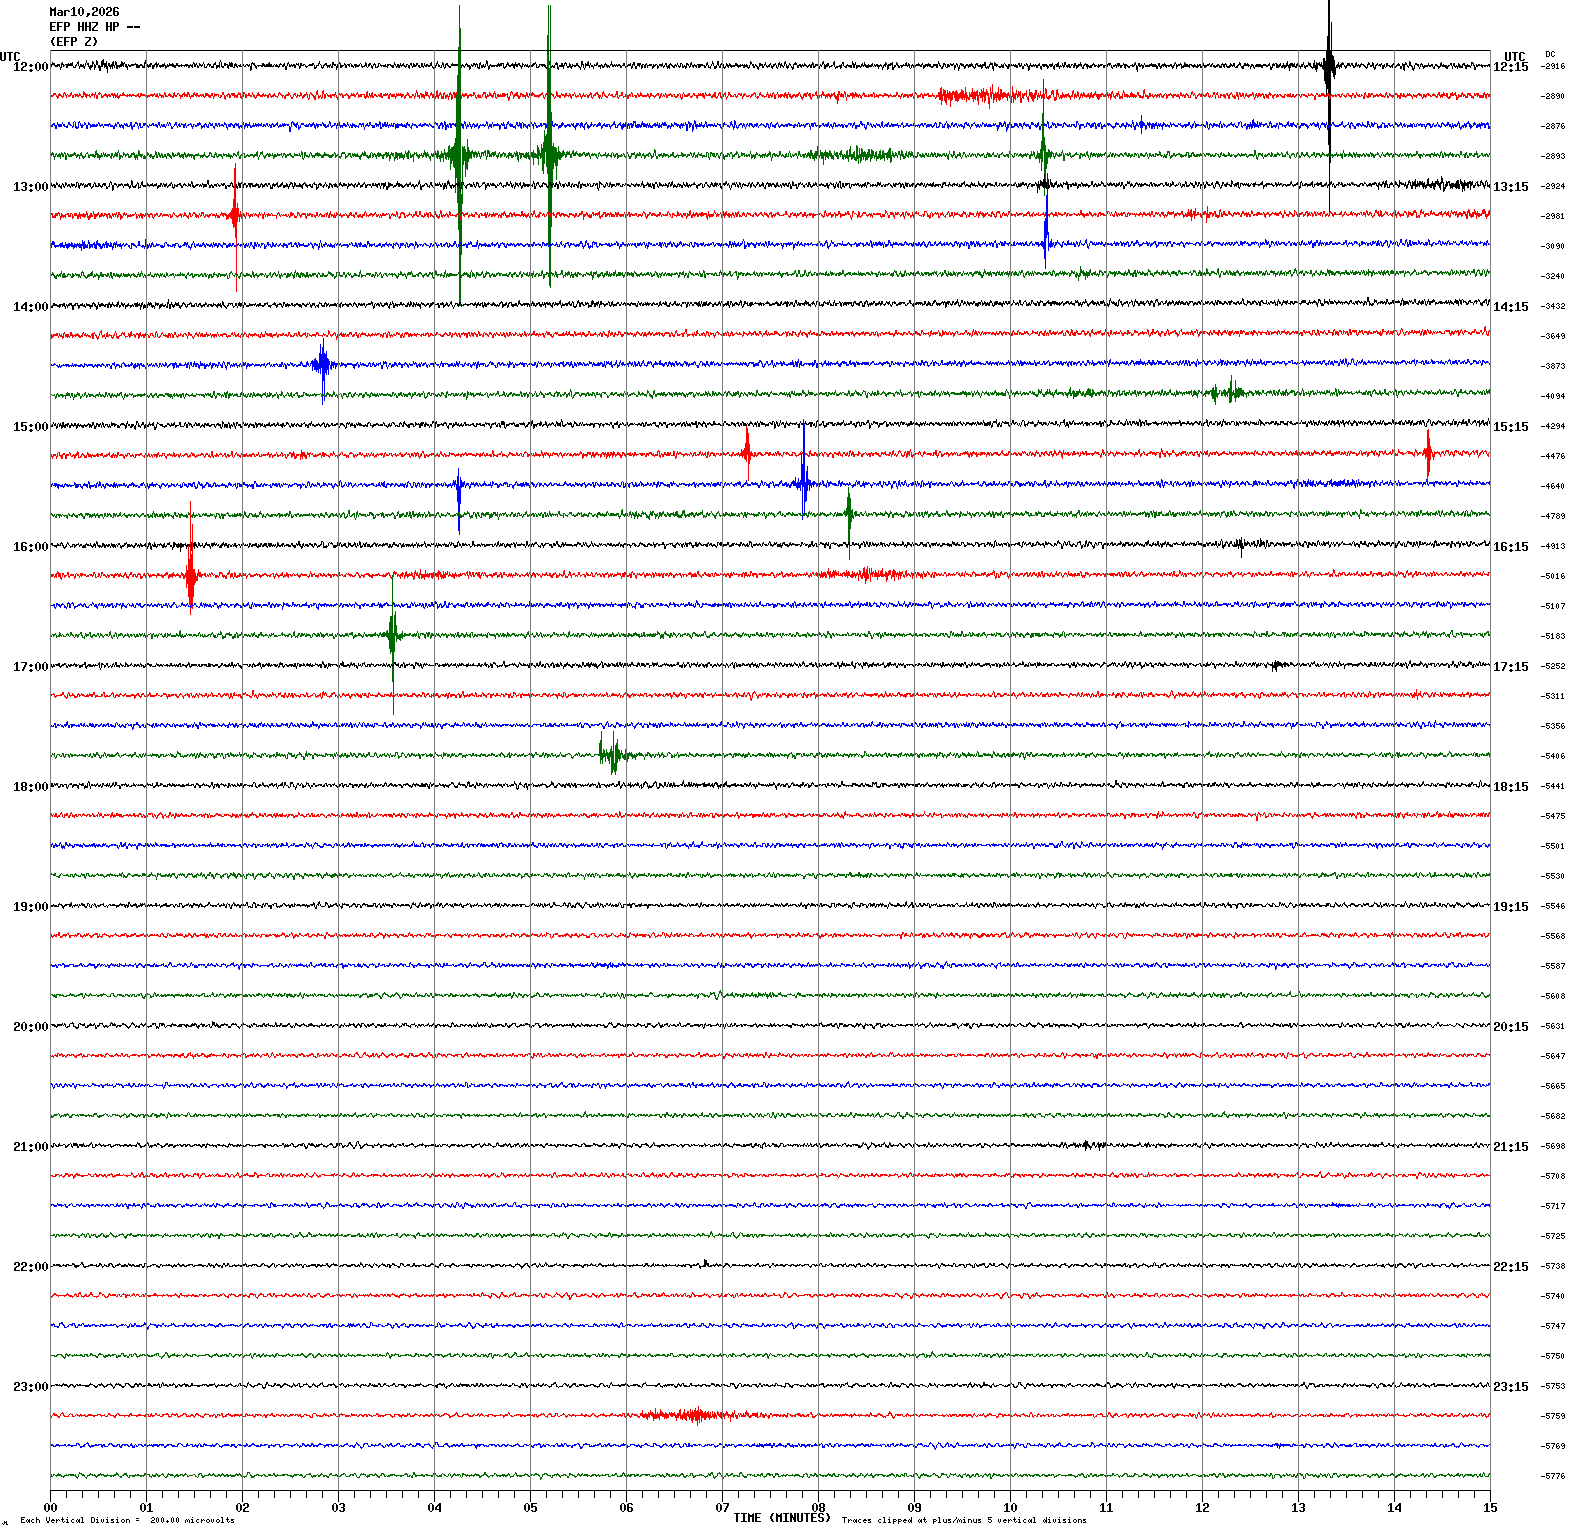1570x1534 pixels.
Task: Click the 15 minute tick label on bottom axis
Action: coord(1490,1508)
